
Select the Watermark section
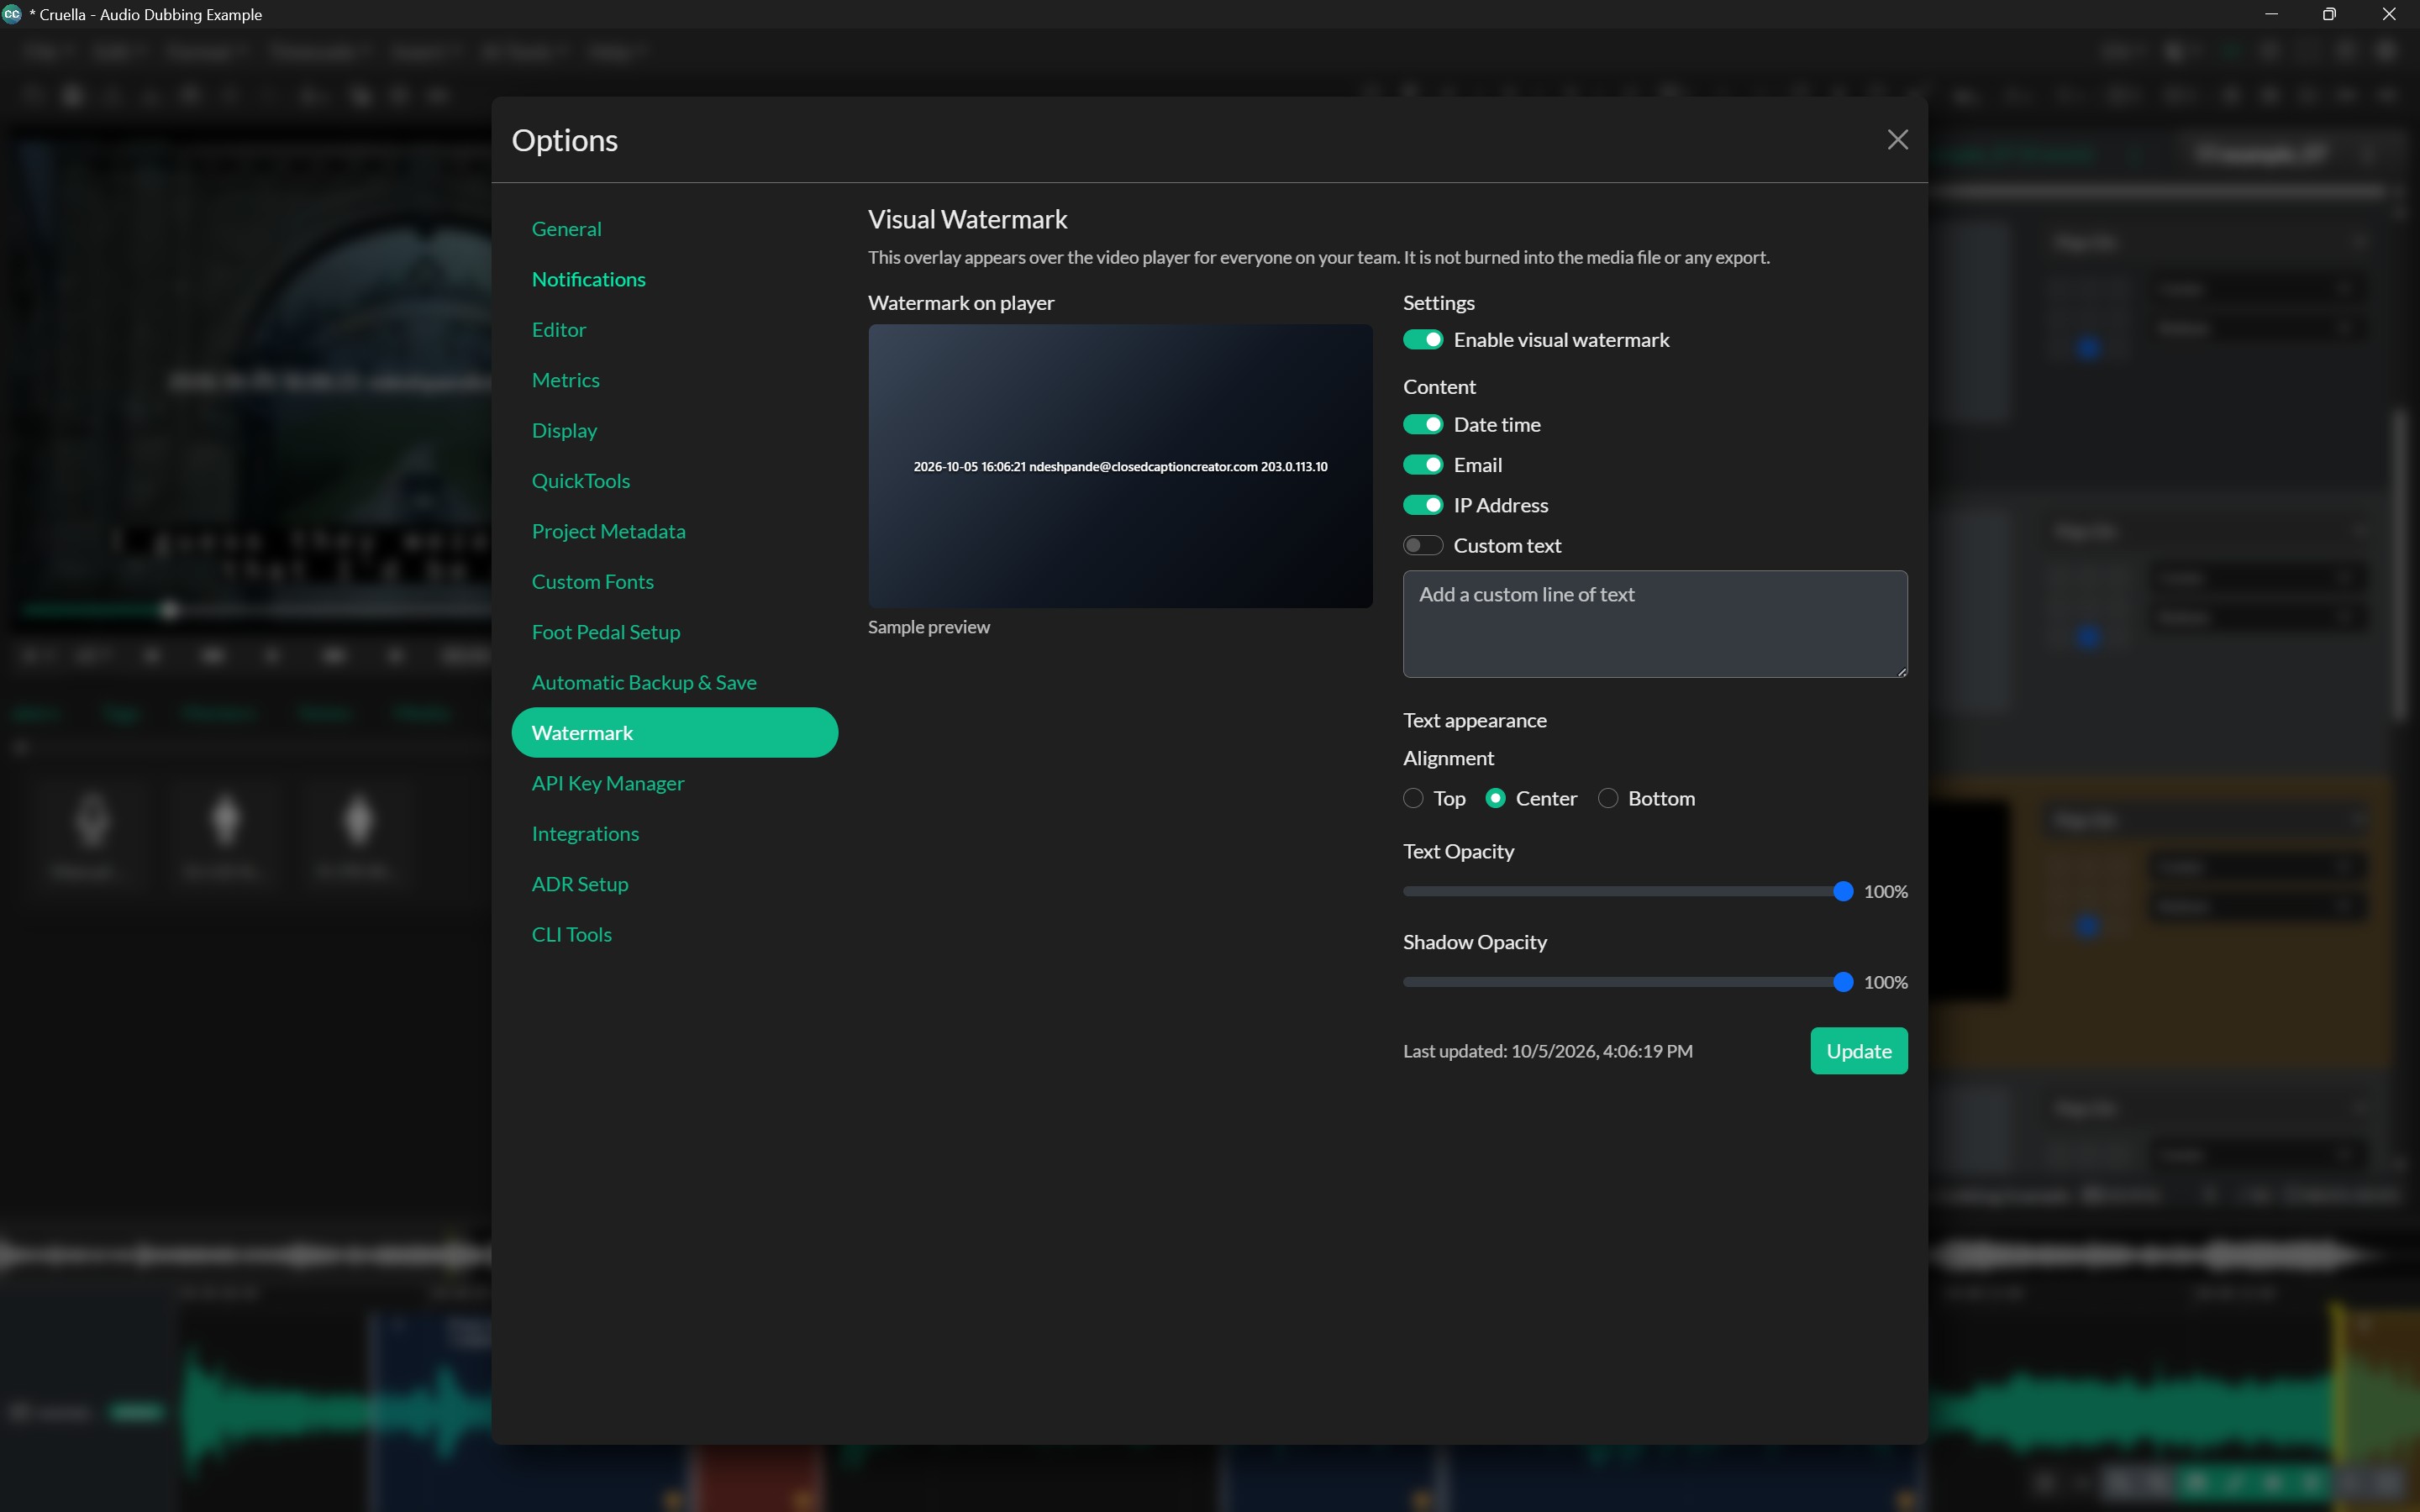tap(674, 733)
